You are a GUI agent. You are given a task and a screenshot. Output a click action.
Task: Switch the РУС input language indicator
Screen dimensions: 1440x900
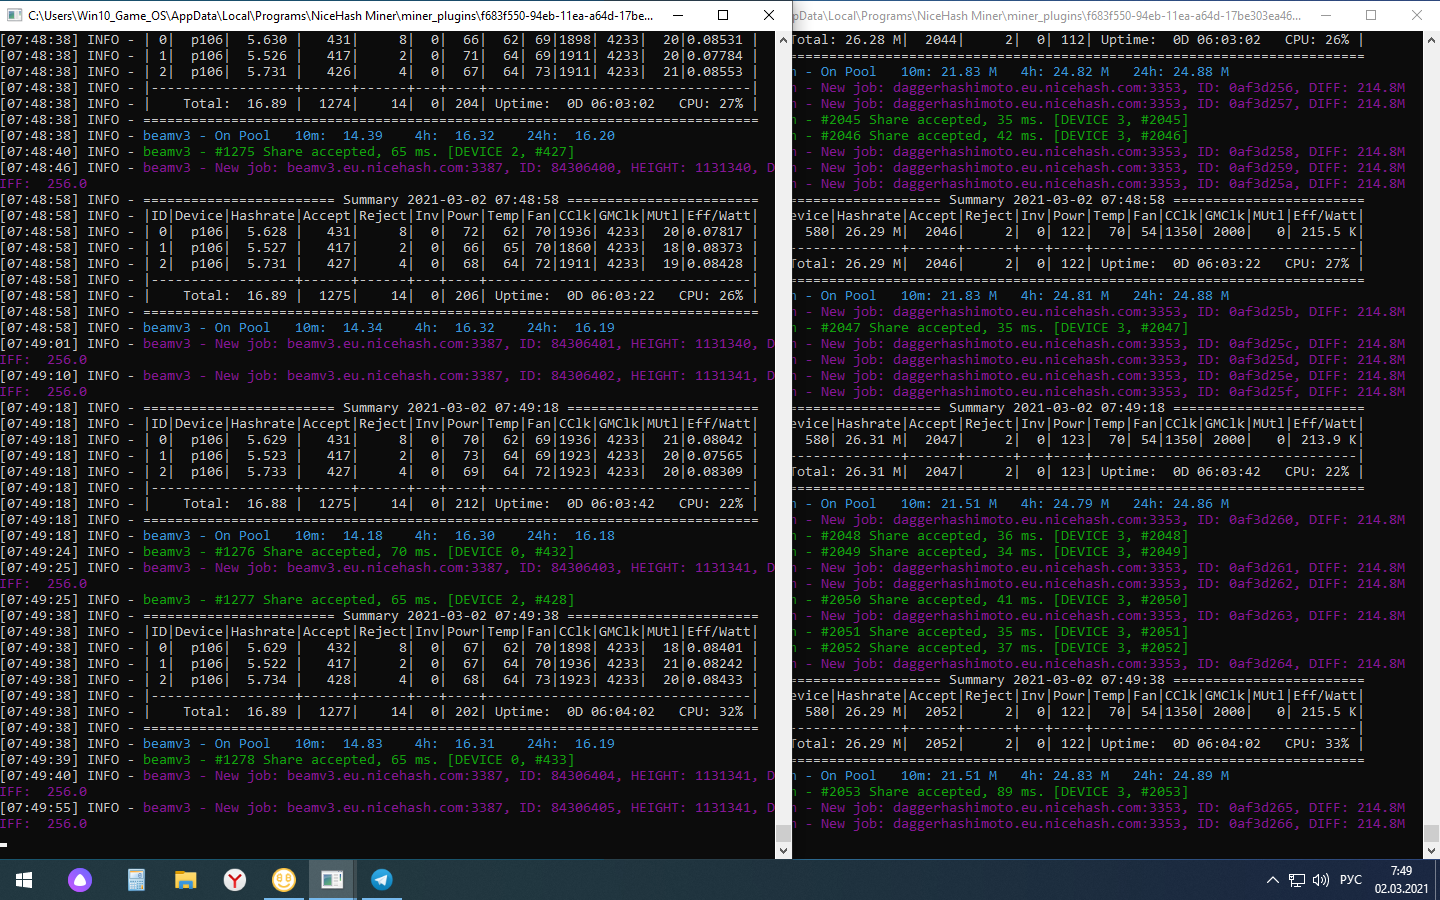[1351, 880]
